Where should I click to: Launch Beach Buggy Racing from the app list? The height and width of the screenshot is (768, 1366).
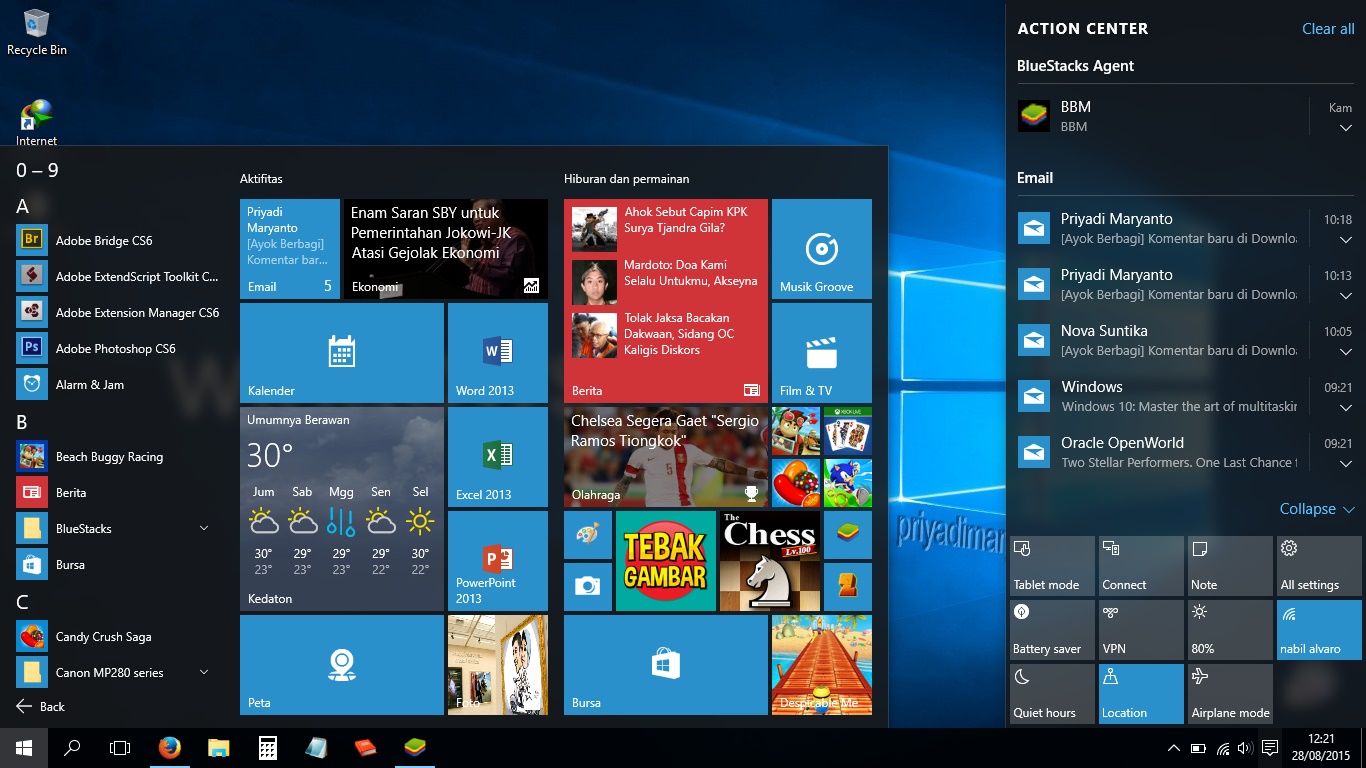pos(115,457)
